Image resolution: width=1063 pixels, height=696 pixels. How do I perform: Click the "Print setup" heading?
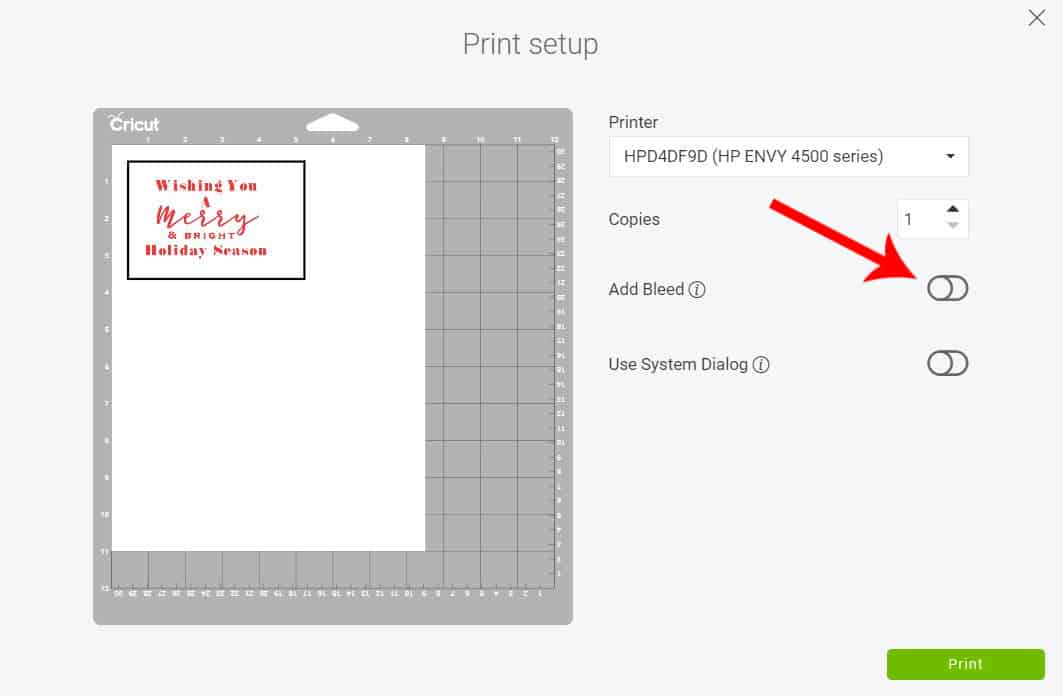[530, 45]
